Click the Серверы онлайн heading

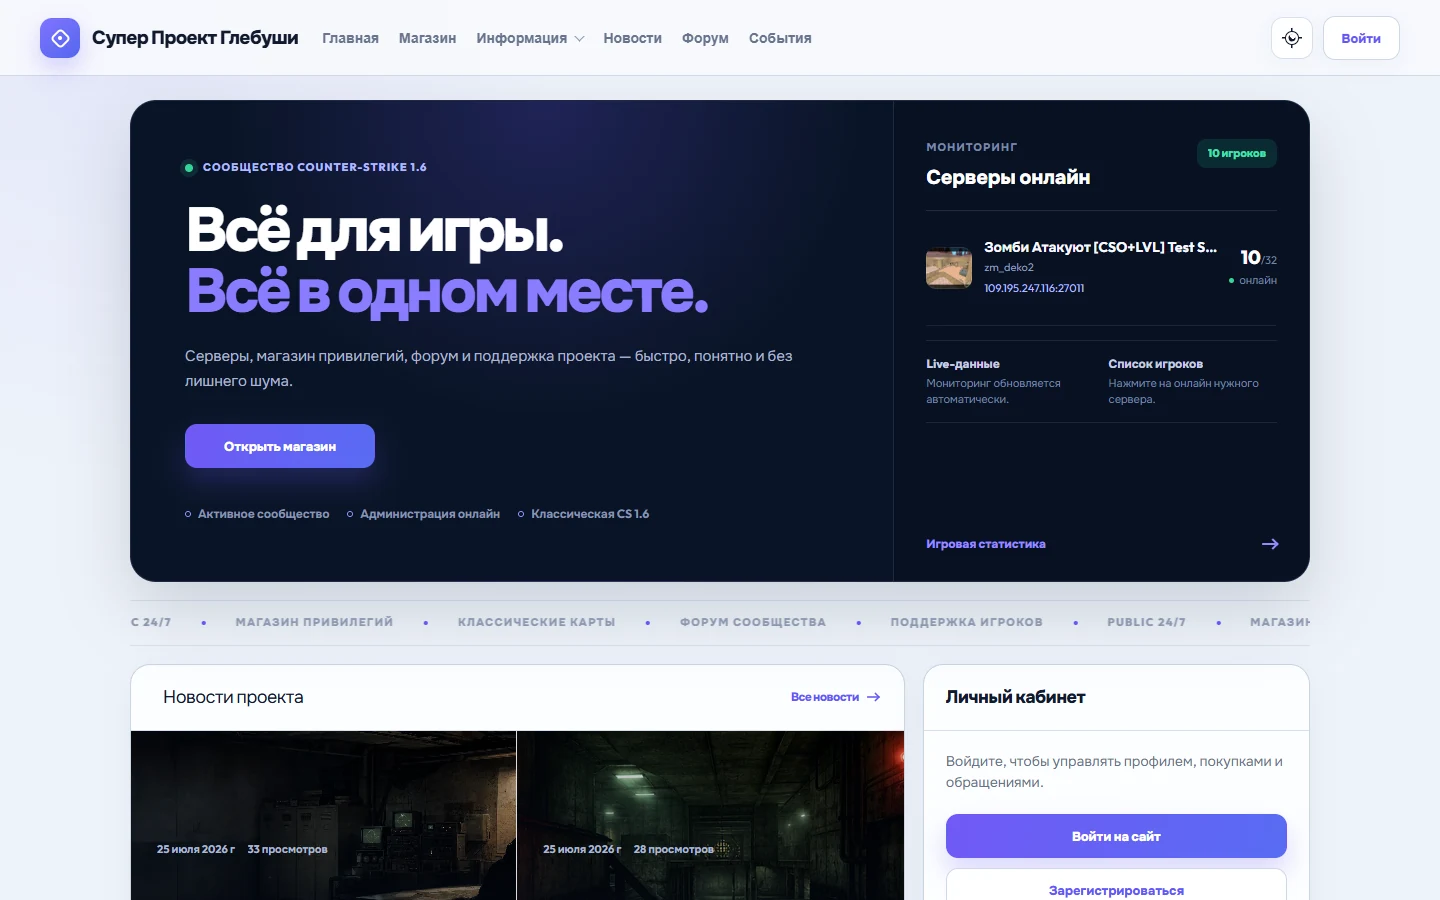coord(1008,177)
